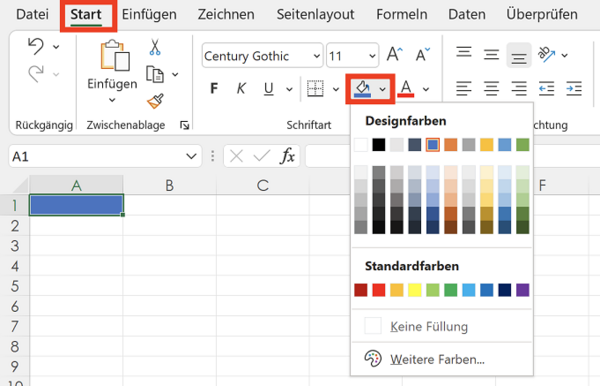Toggle center horizontal alignment
Screen dimensions: 600x386
pyautogui.click(x=491, y=89)
